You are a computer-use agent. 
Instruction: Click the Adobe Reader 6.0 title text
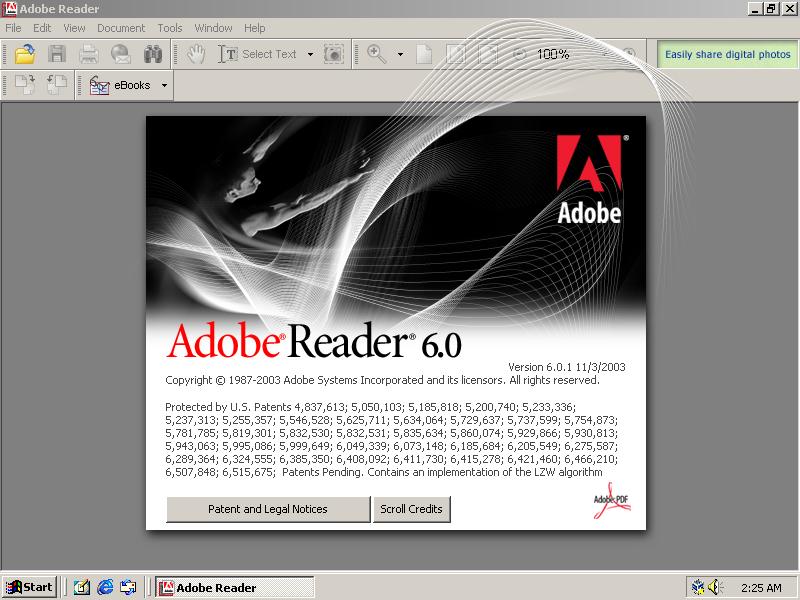(314, 341)
